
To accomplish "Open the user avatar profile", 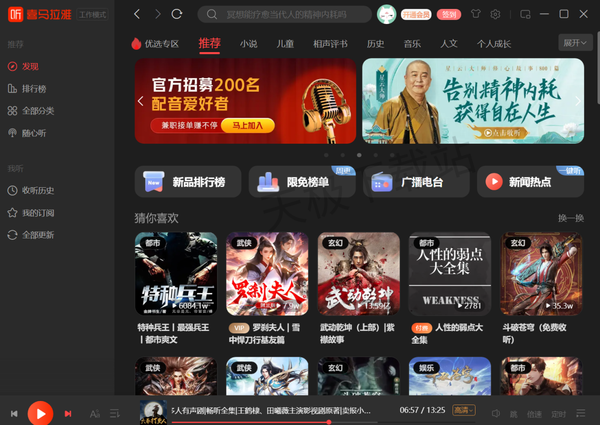I will [386, 14].
